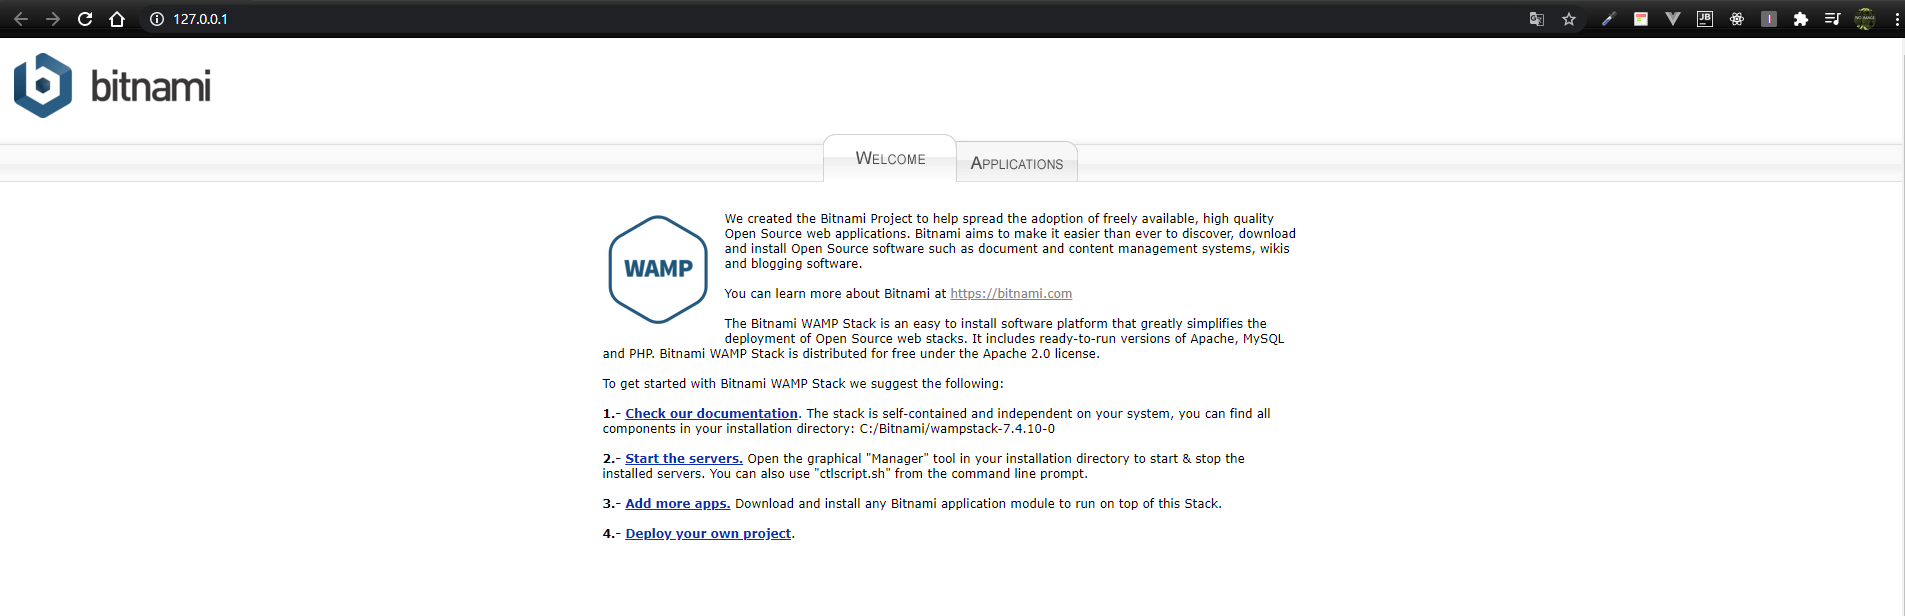Bookmark this page with the star
Image resolution: width=1905 pixels, height=616 pixels.
point(1569,19)
